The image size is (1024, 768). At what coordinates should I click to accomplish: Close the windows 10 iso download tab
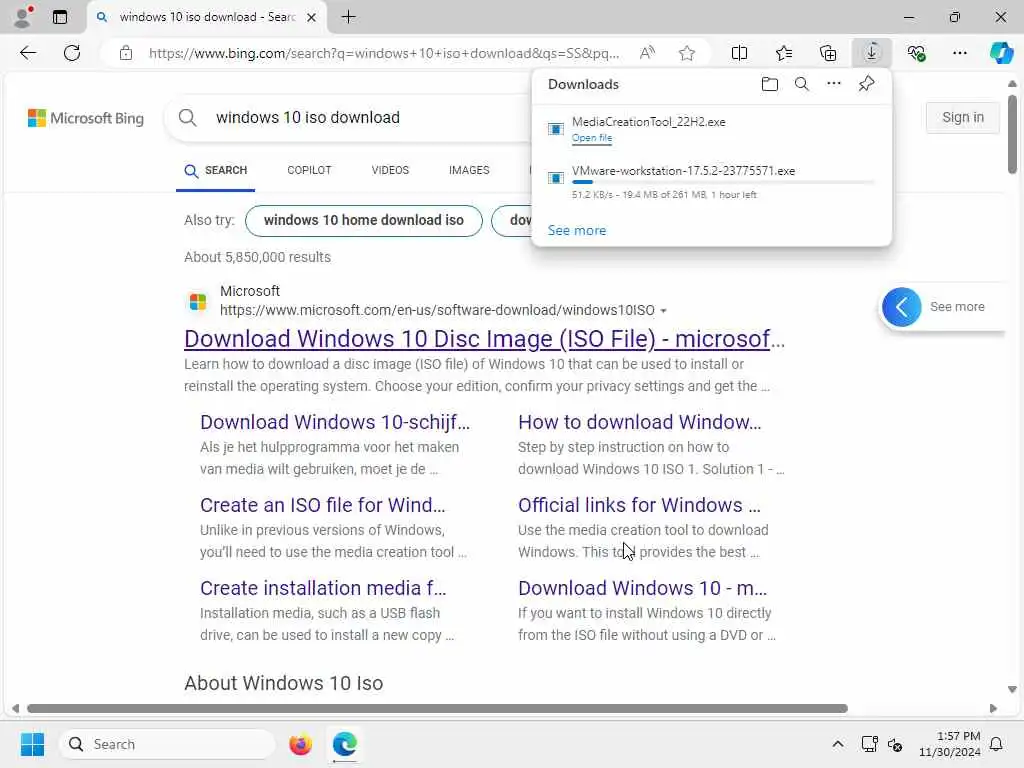[x=312, y=18]
